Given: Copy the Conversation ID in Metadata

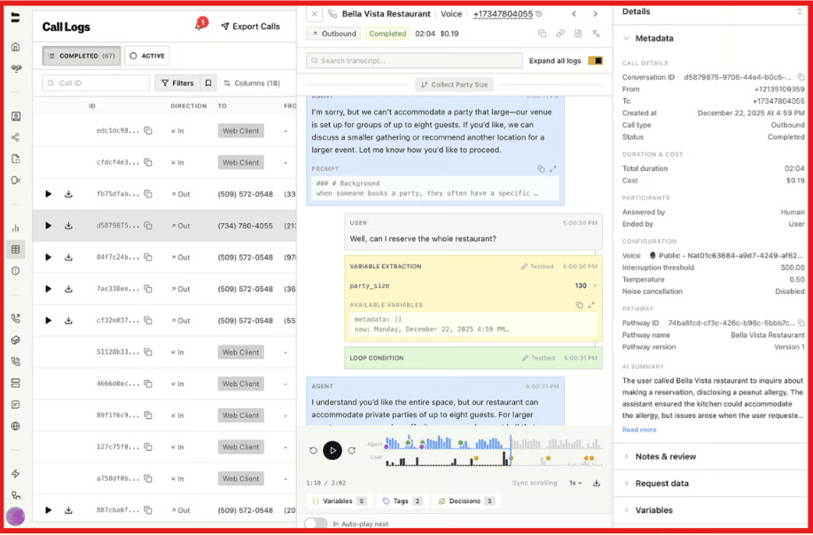Looking at the screenshot, I should [801, 77].
